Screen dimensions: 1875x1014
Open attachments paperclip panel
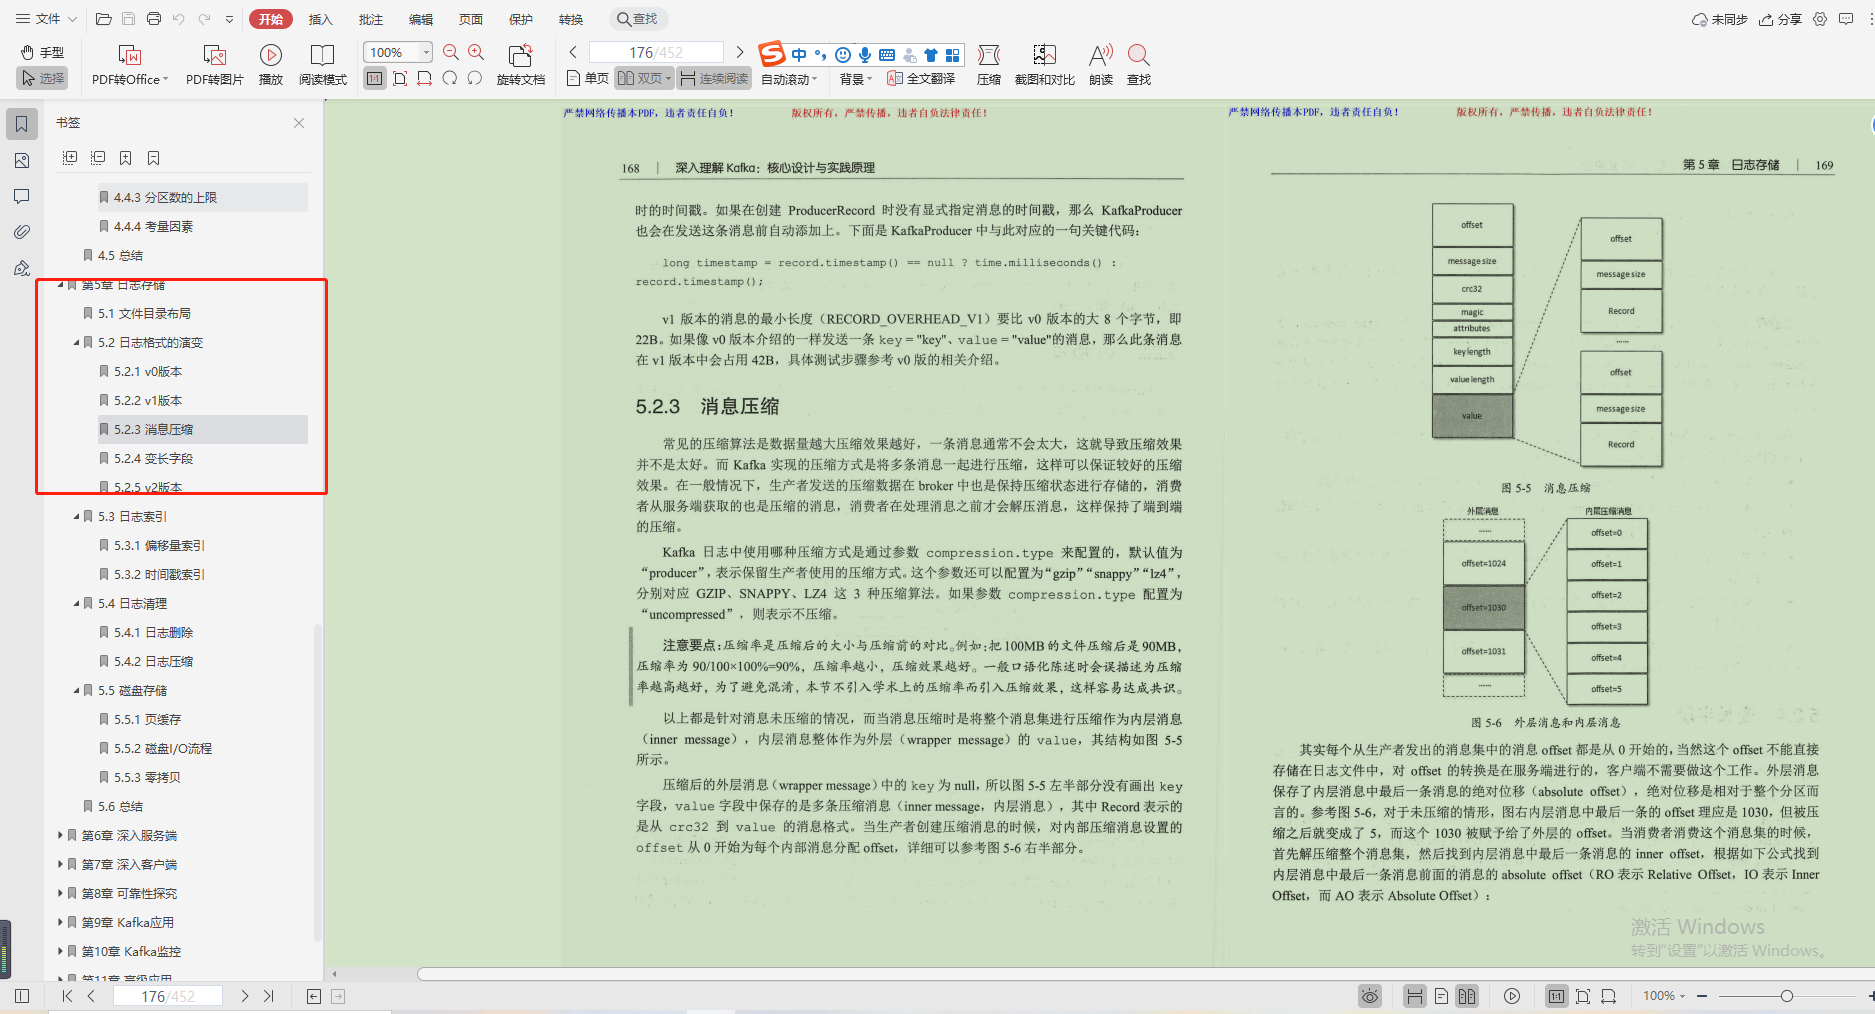pos(22,232)
